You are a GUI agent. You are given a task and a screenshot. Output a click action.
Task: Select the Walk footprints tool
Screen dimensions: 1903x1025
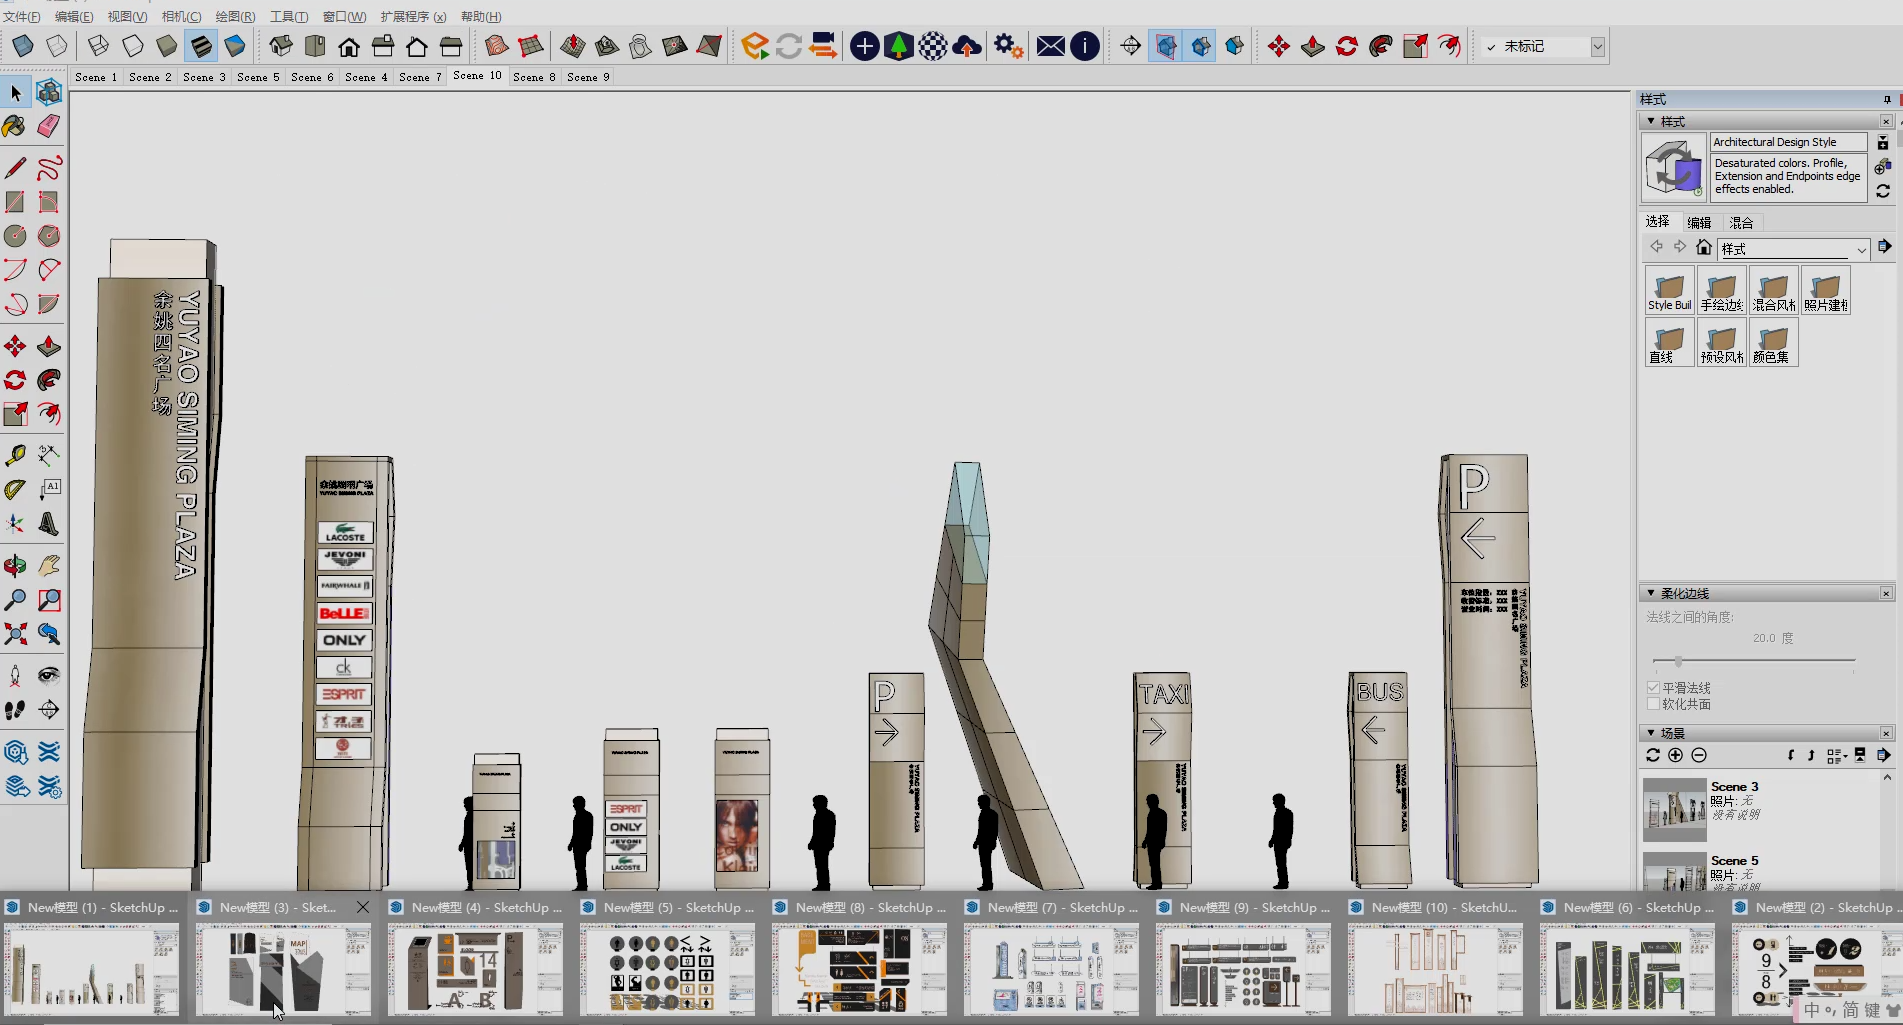15,710
